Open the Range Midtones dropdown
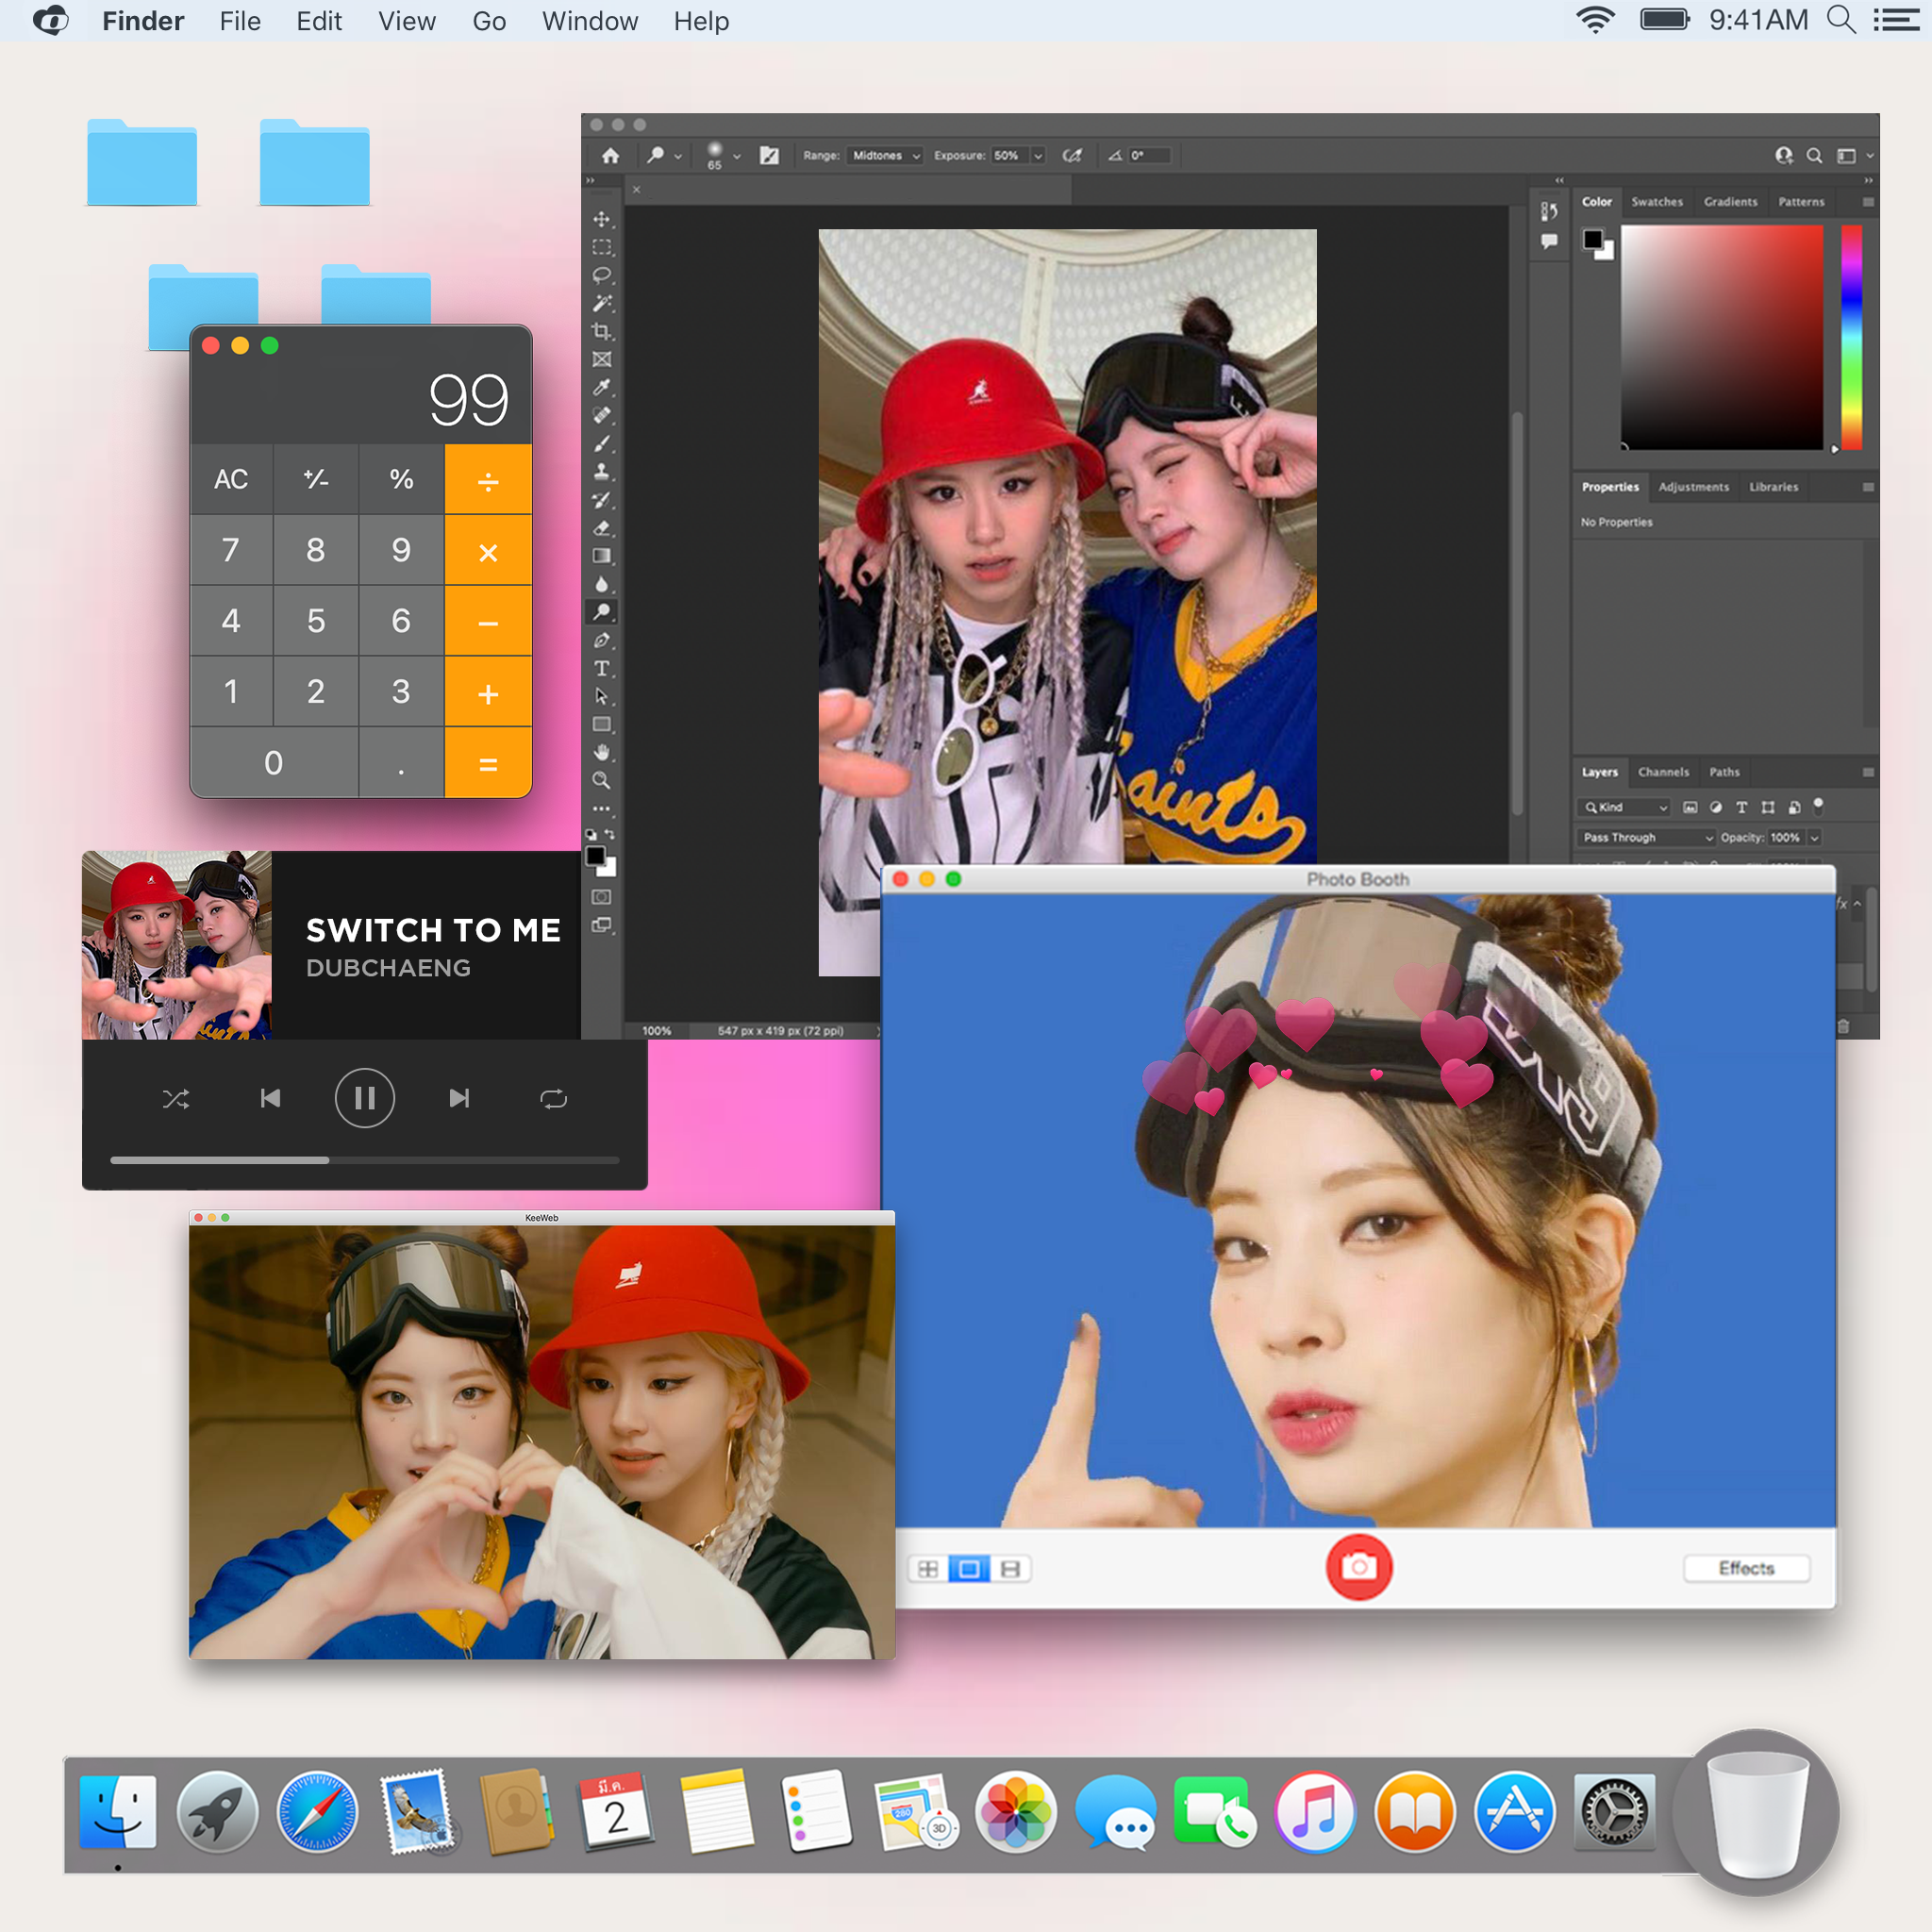 pos(885,156)
